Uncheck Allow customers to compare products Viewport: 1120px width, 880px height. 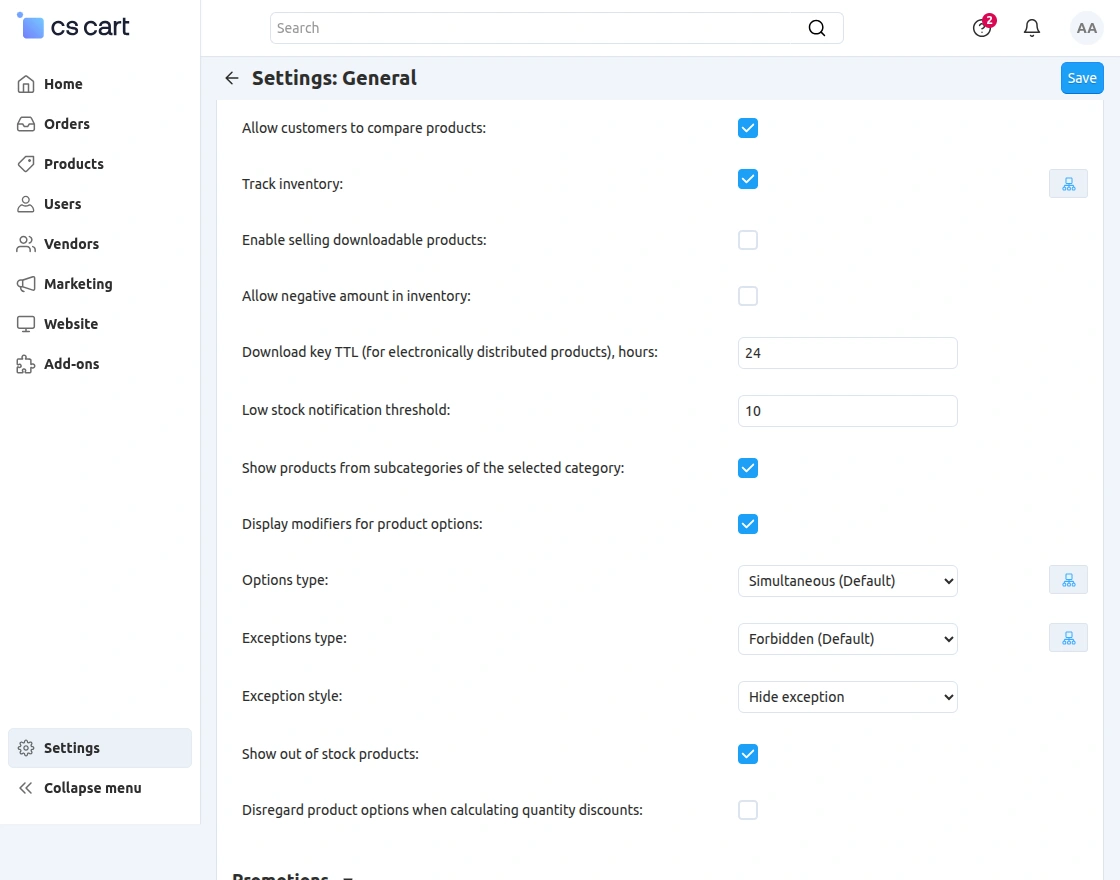click(x=748, y=128)
